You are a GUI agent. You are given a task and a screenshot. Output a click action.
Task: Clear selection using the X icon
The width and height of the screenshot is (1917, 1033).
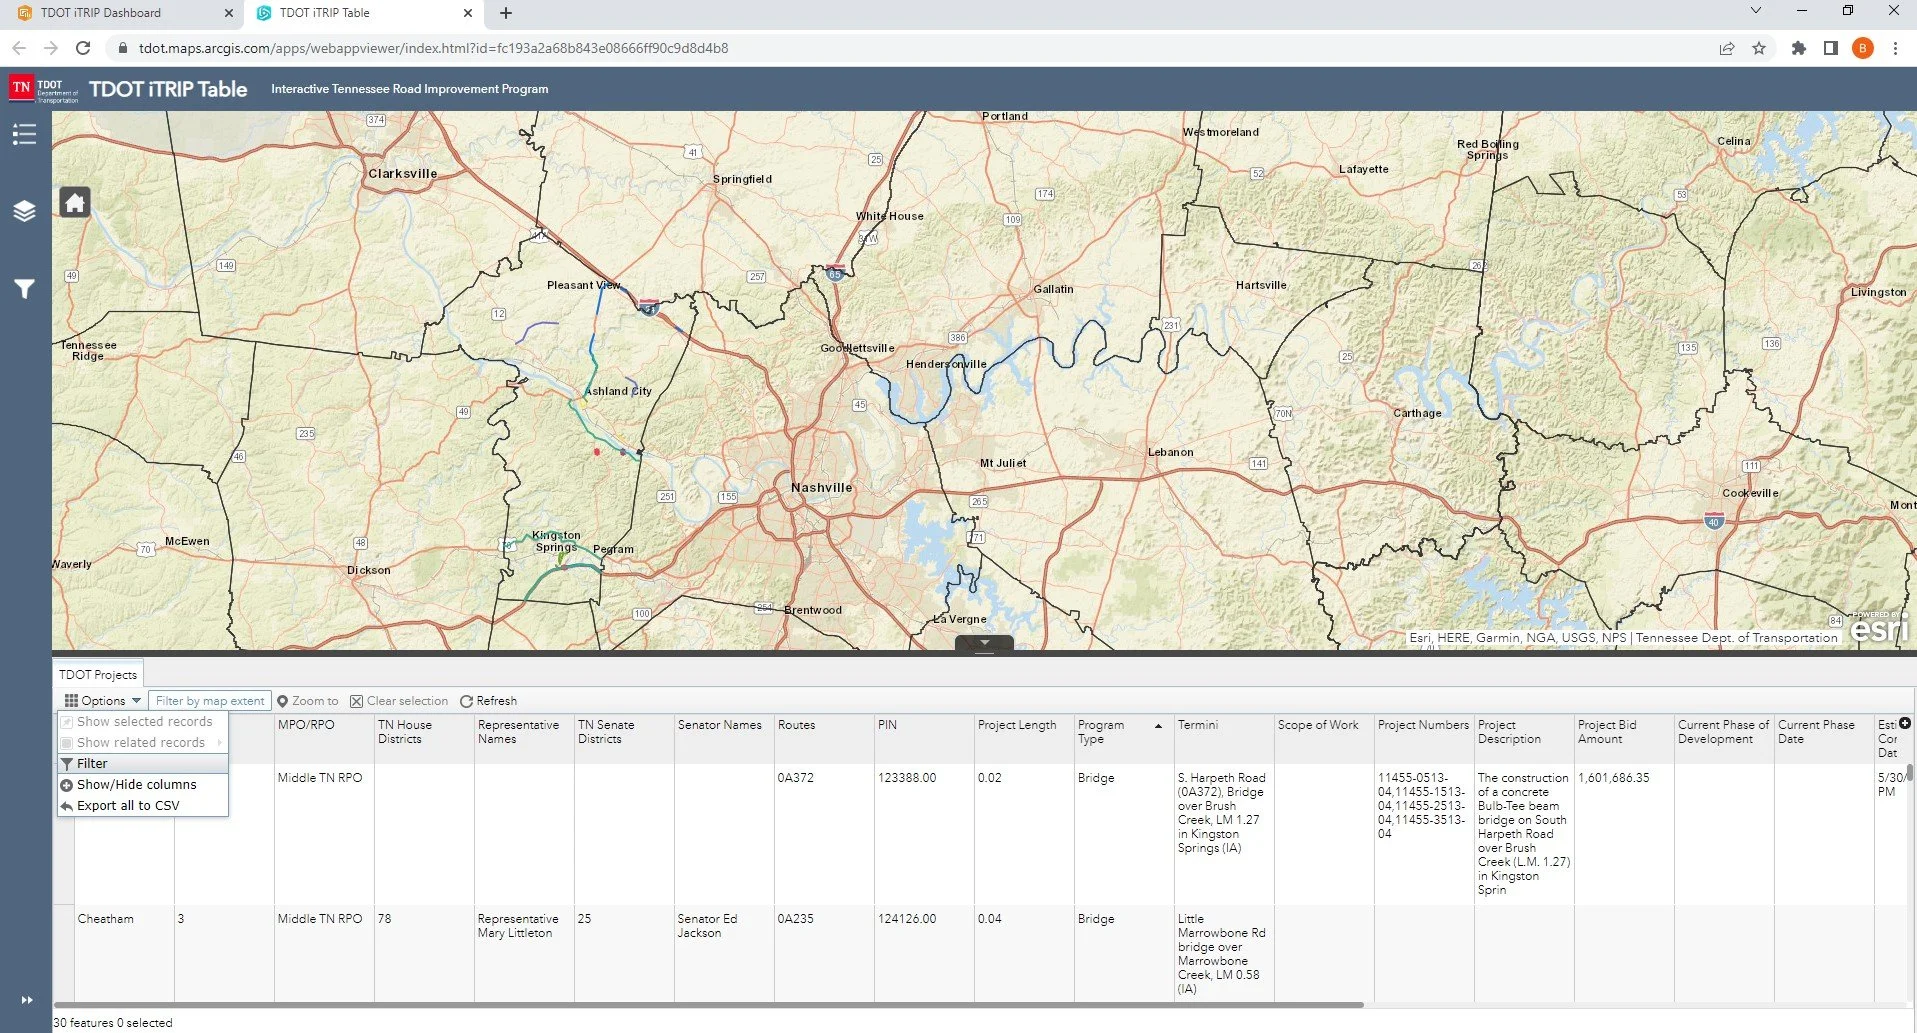pos(357,700)
